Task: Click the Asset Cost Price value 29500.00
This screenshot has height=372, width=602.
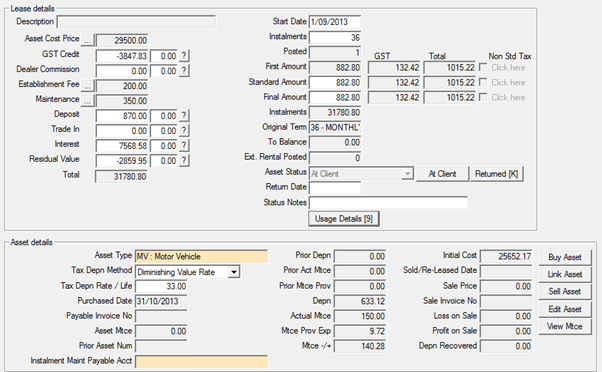Action: [x=122, y=40]
